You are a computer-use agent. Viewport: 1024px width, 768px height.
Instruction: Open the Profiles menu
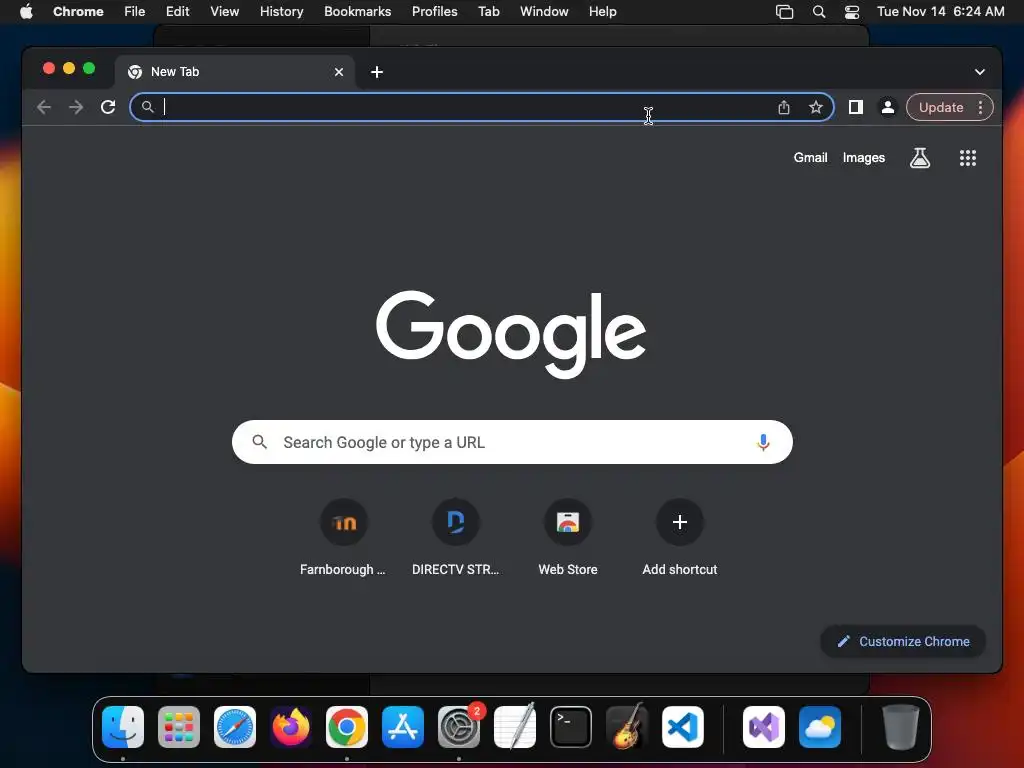(434, 12)
